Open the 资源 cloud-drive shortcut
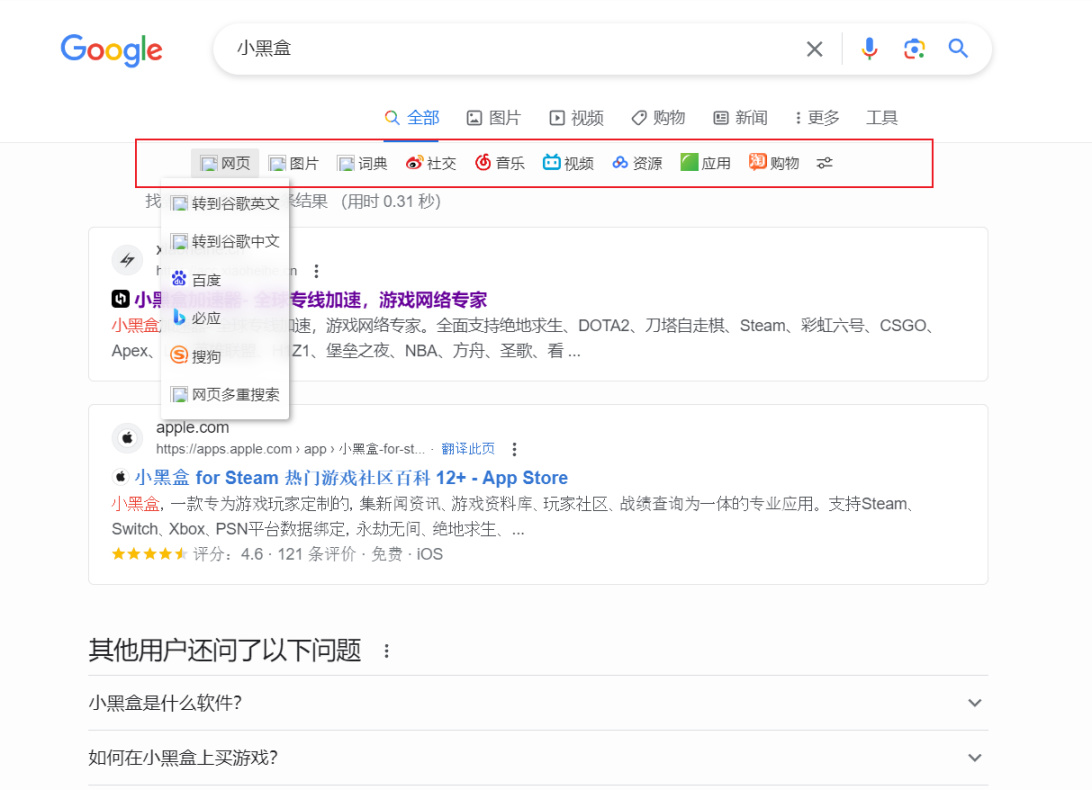This screenshot has height=790, width=1092. click(637, 163)
